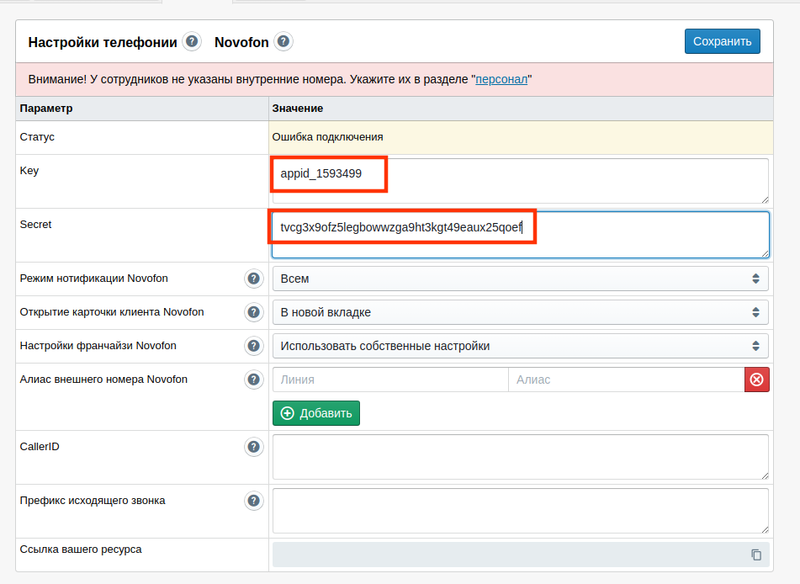This screenshot has width=800, height=584.
Task: Show help for CallerID
Action: pos(254,447)
